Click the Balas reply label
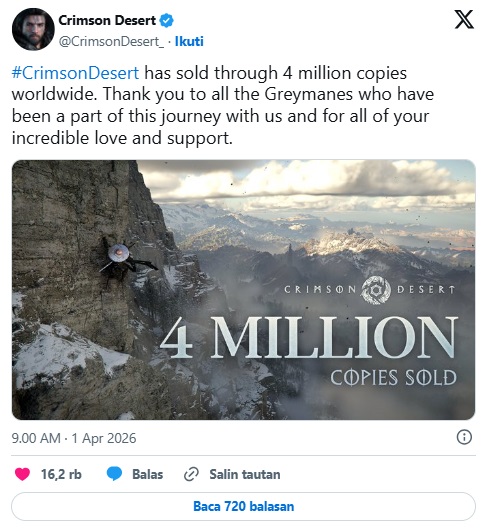Image resolution: width=487 pixels, height=532 pixels. pyautogui.click(x=148, y=474)
